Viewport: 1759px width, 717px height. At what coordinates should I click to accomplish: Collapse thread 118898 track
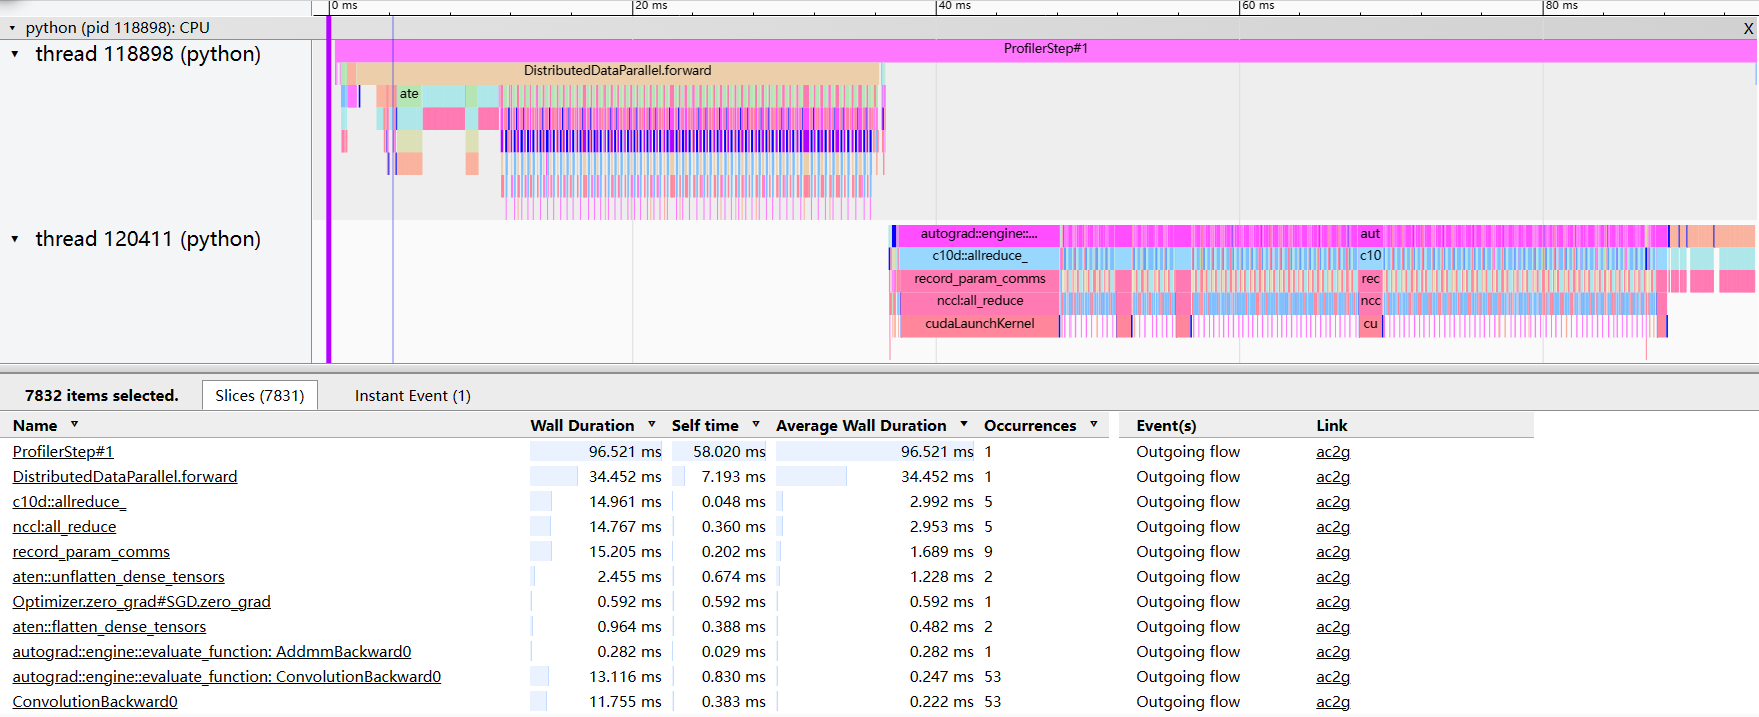pos(15,54)
